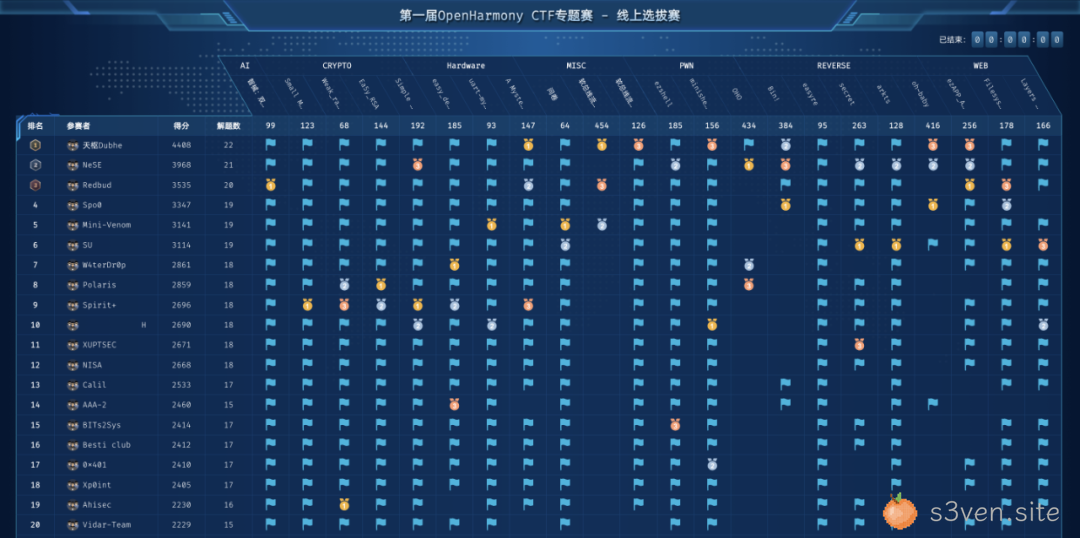Open the OHO challenge header
This screenshot has width=1080, height=538.
(x=736, y=92)
